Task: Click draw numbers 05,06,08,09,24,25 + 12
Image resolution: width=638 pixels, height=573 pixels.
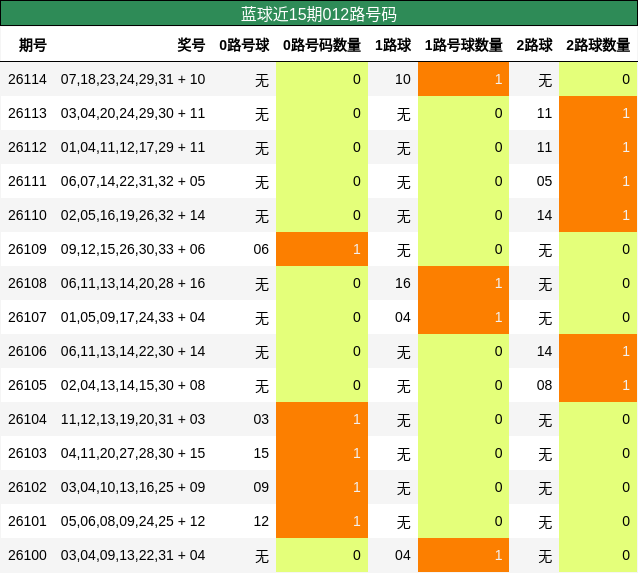Action: (x=133, y=521)
